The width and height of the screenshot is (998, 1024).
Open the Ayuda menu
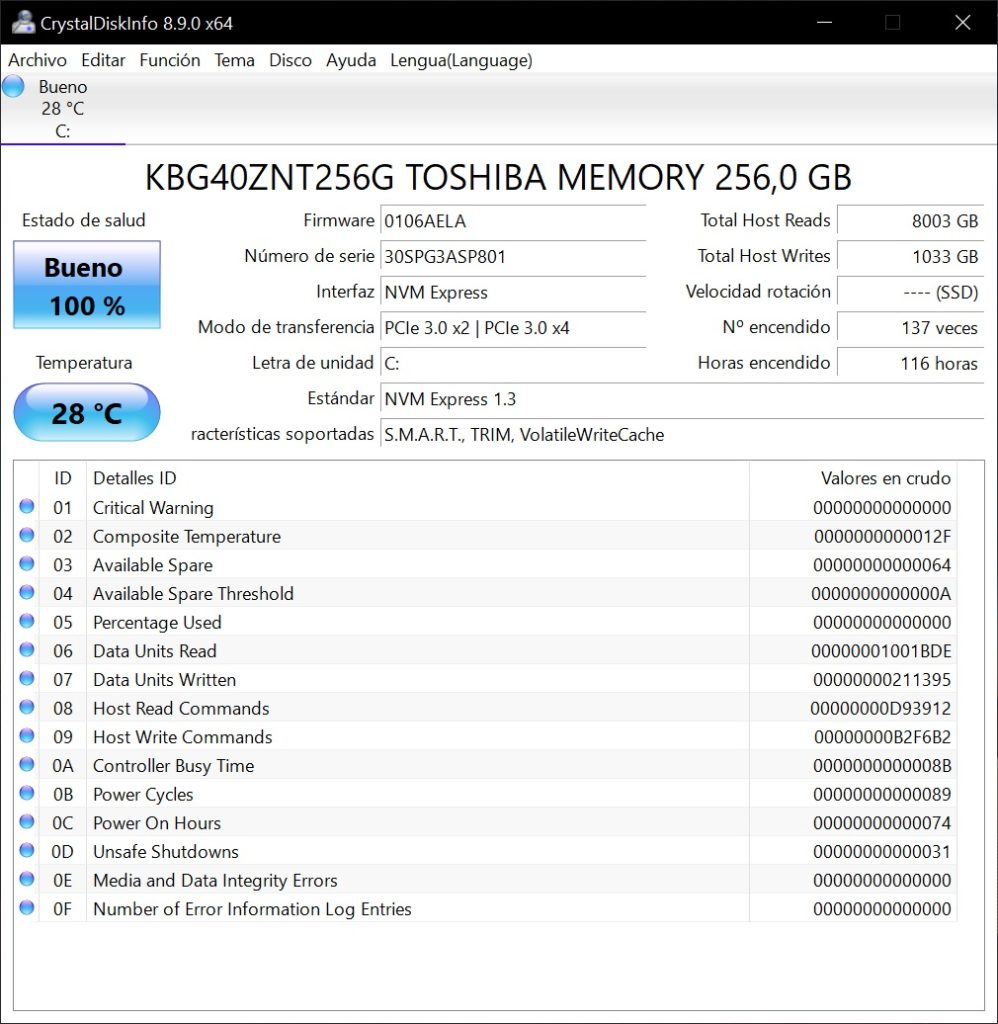pos(350,60)
